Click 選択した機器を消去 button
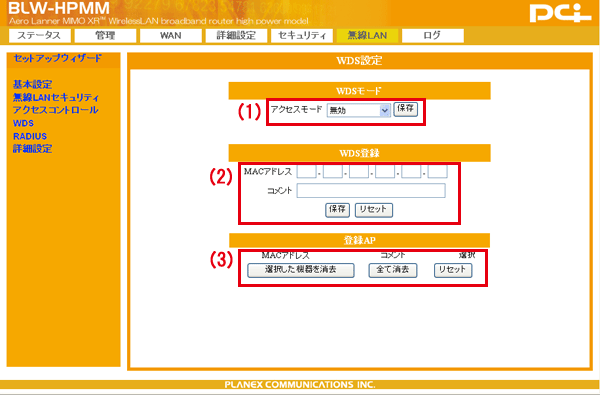600x395 pixels. [x=301, y=270]
